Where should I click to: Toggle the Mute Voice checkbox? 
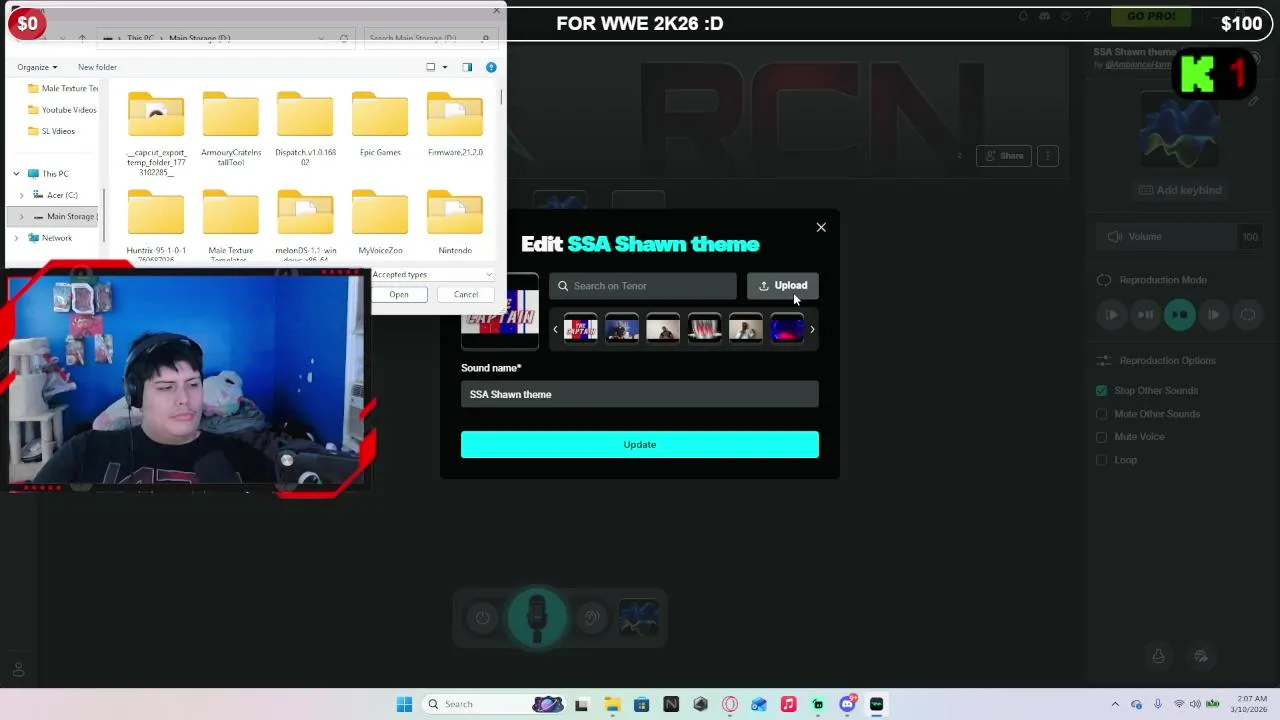(1101, 437)
